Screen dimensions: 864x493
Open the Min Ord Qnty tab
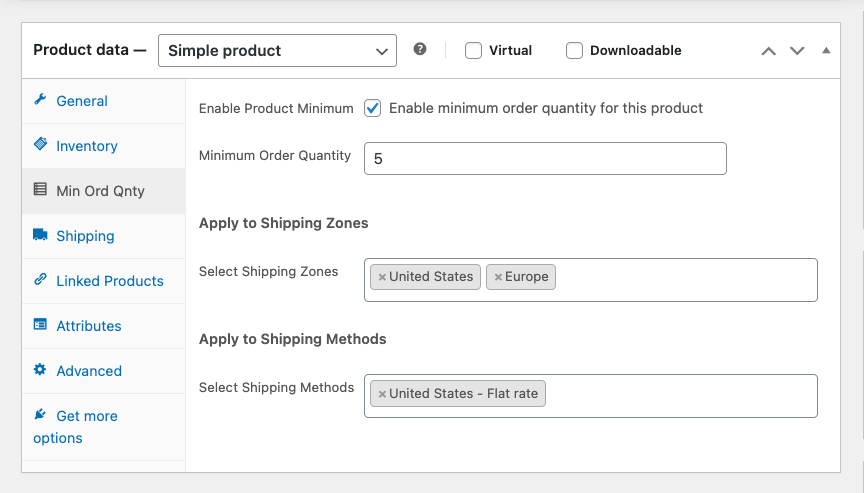100,190
